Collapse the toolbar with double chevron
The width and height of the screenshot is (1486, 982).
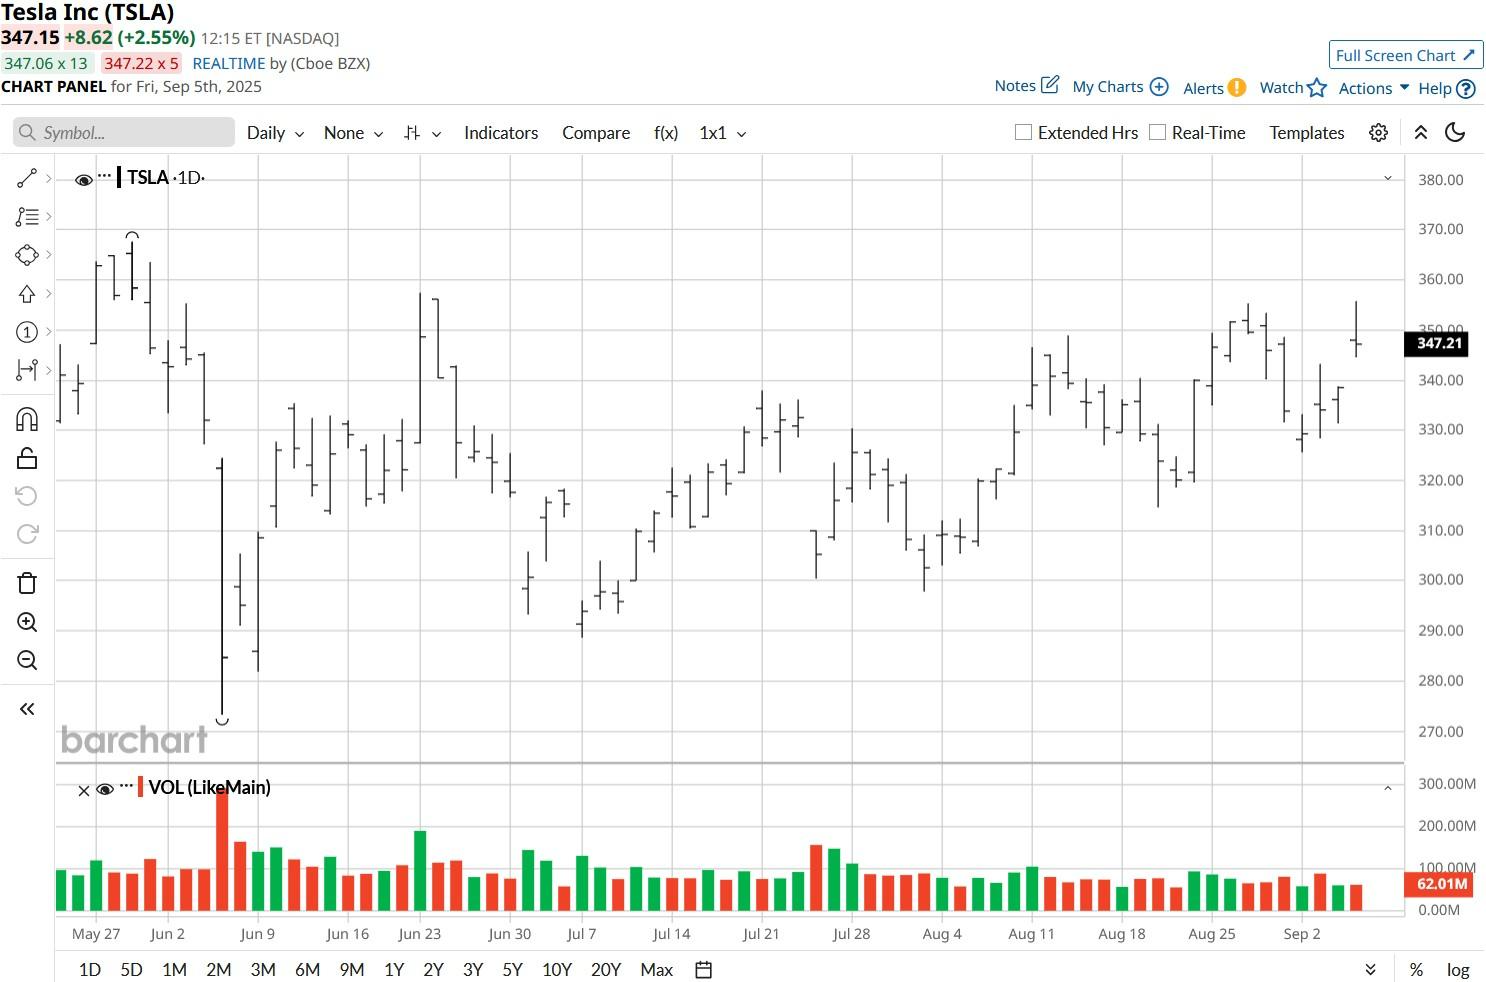point(1421,133)
